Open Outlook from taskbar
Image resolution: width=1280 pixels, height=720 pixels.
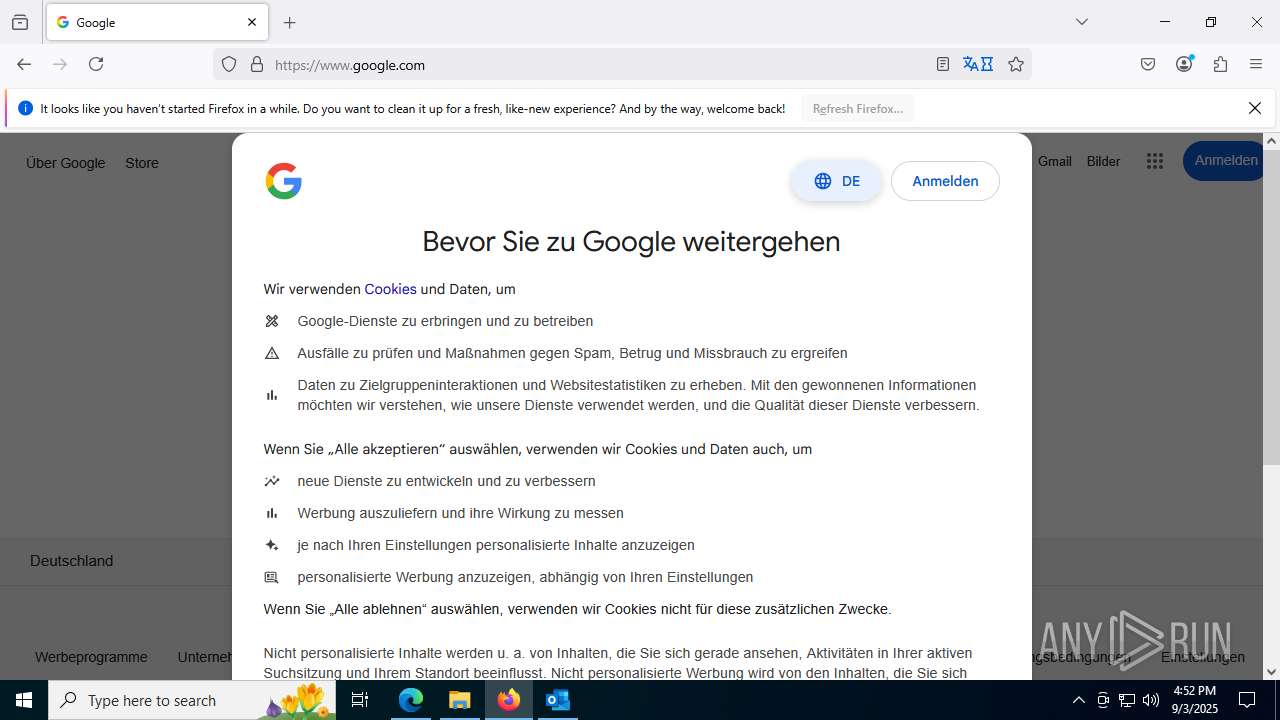tap(557, 700)
